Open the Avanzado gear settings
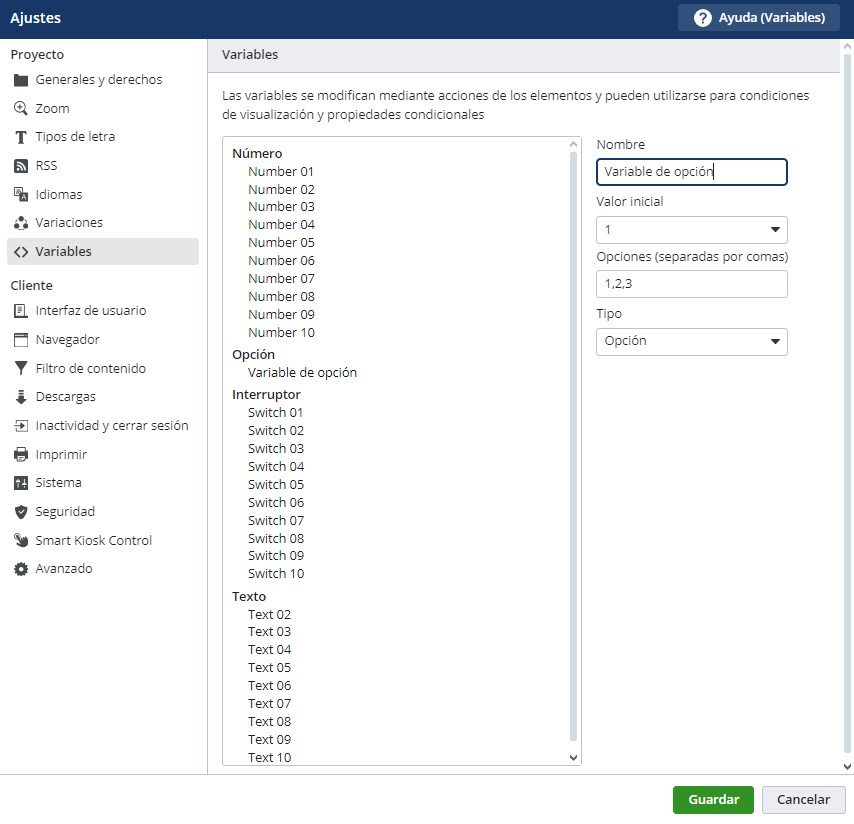854x824 pixels. point(21,569)
